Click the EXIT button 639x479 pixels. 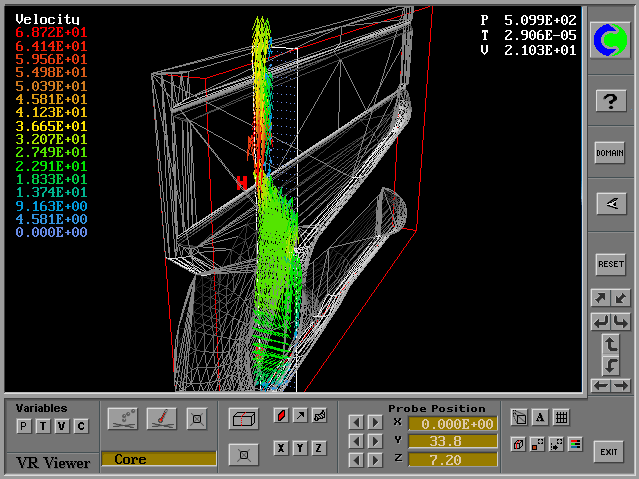(x=609, y=452)
